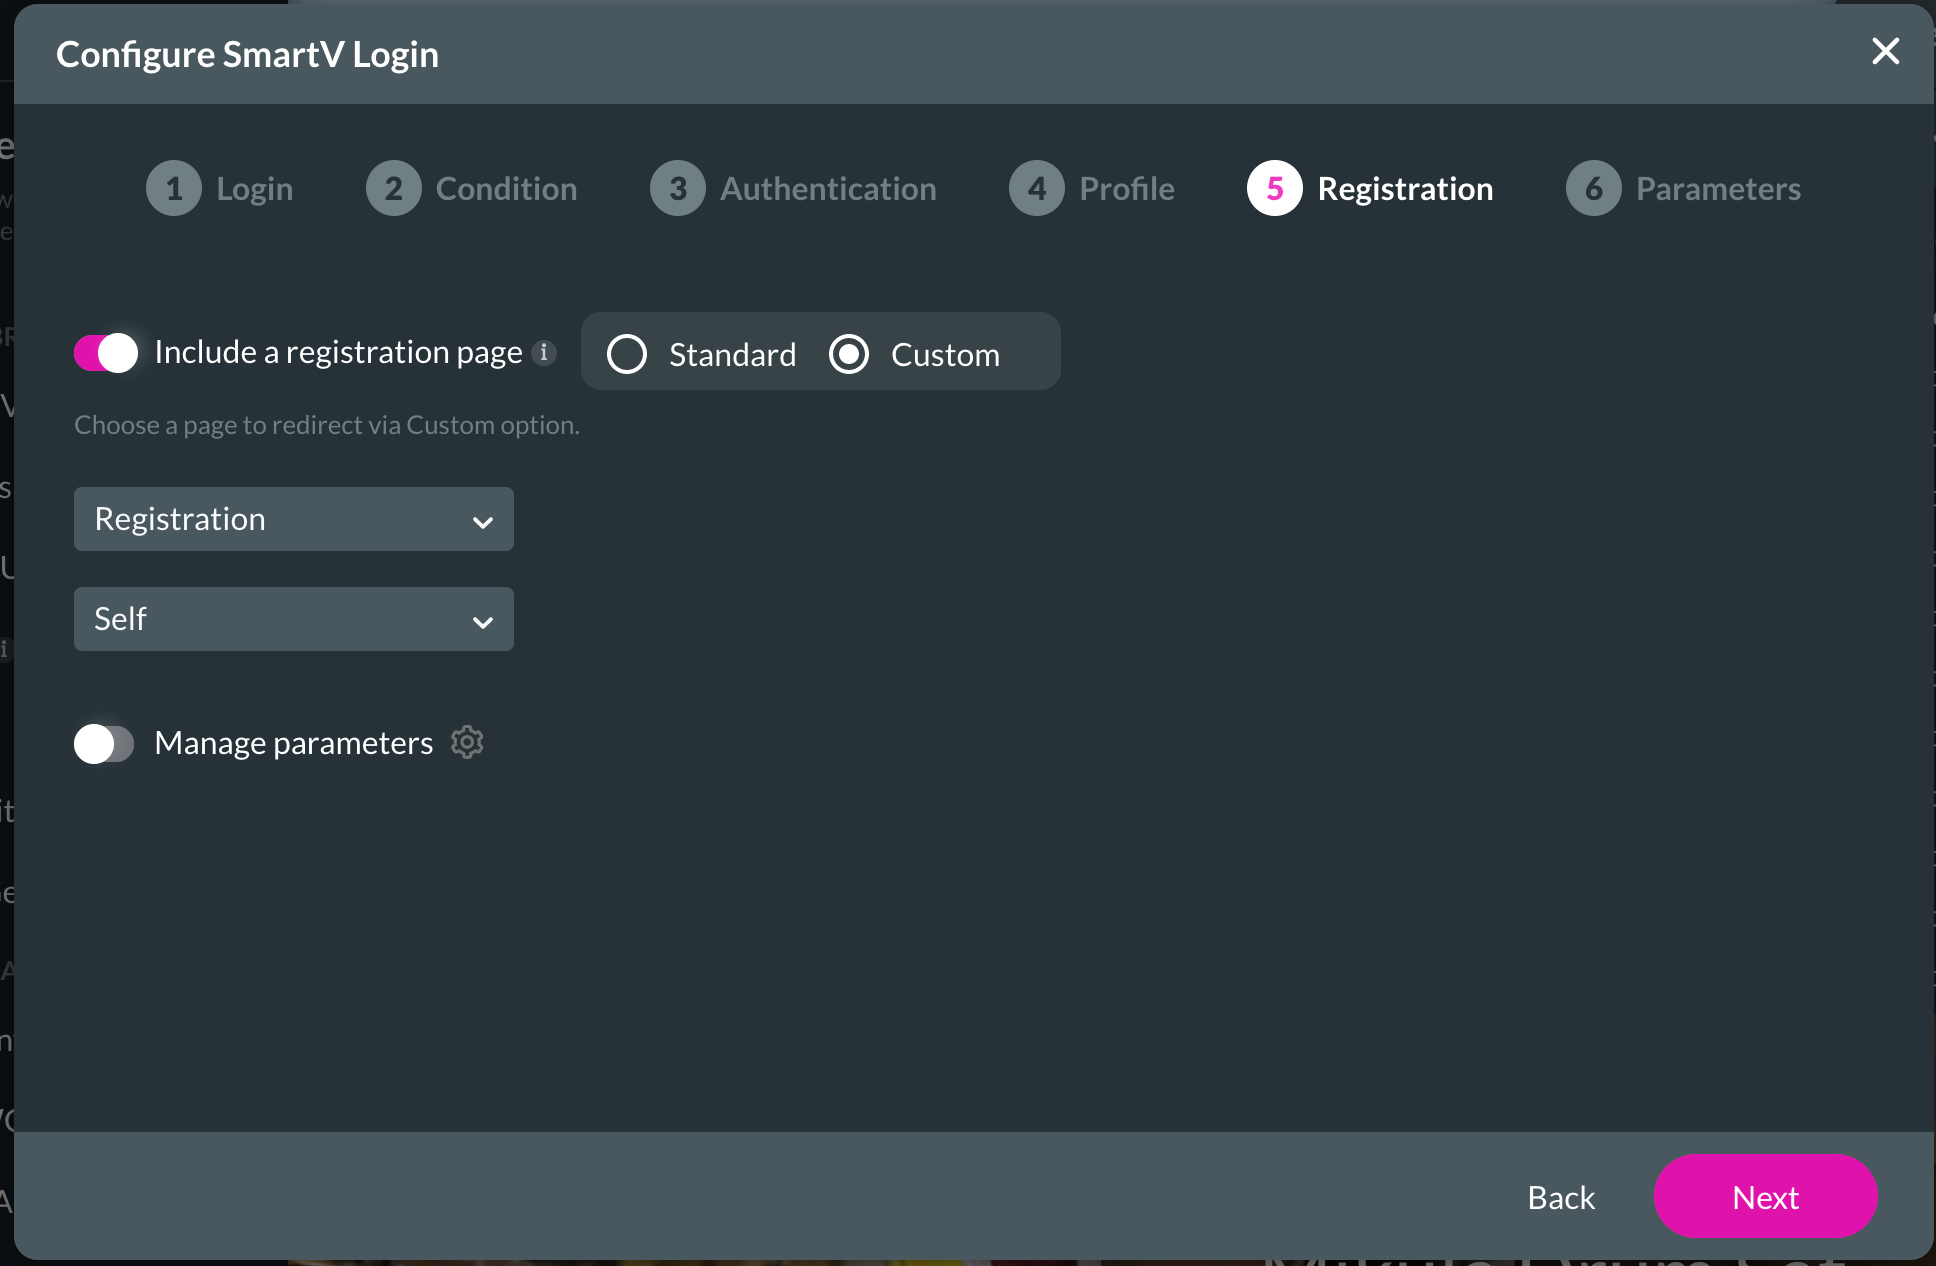
Task: Click the Next button to proceed
Action: click(1766, 1197)
